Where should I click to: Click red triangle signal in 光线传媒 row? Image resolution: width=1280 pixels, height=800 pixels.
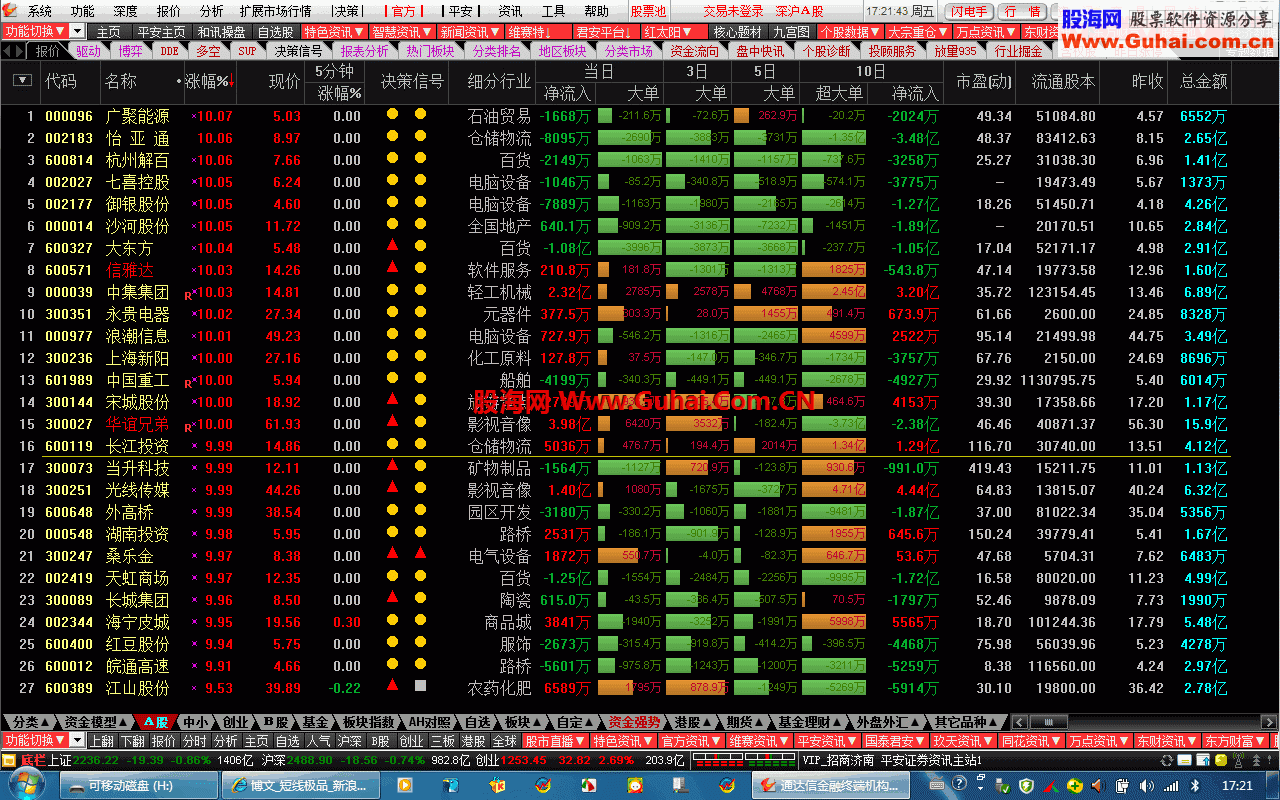click(392, 487)
